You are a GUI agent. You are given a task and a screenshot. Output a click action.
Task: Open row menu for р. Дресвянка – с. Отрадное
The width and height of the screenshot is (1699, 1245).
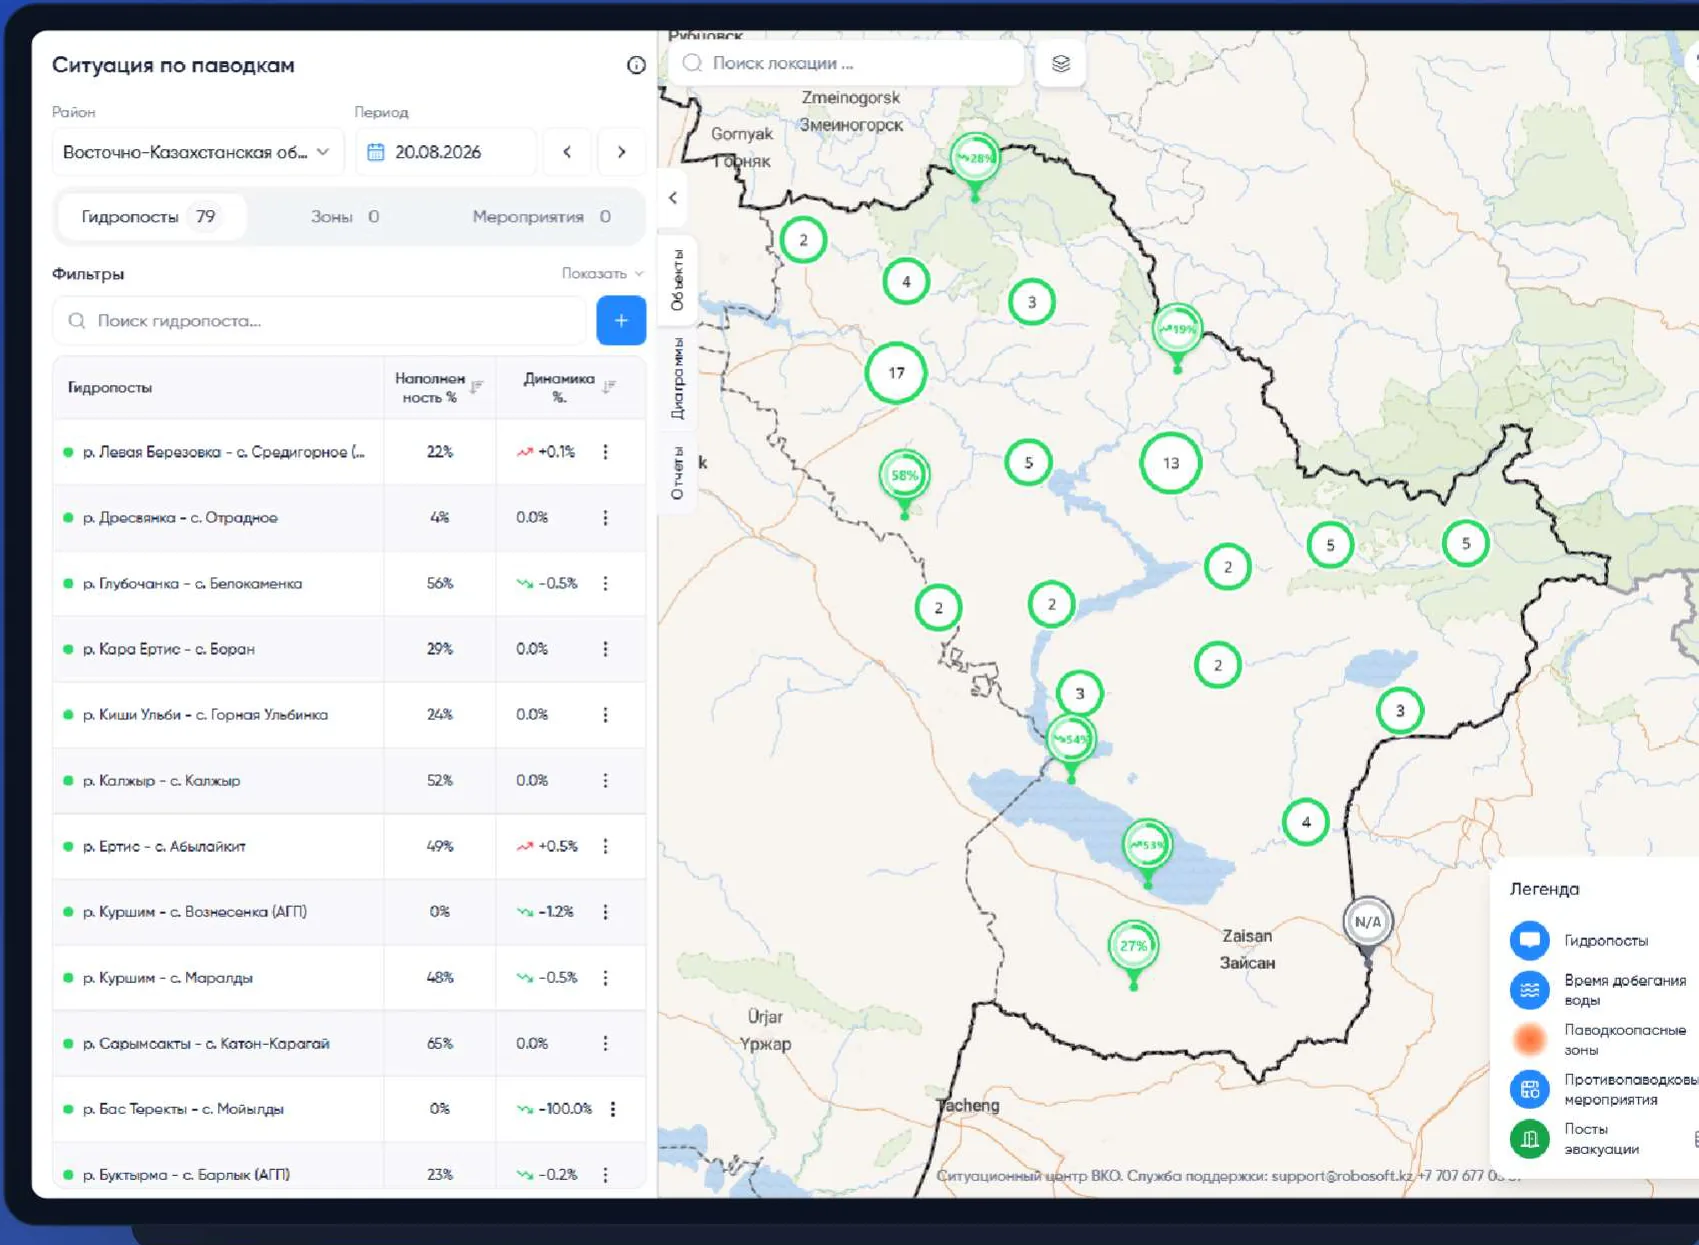point(605,518)
